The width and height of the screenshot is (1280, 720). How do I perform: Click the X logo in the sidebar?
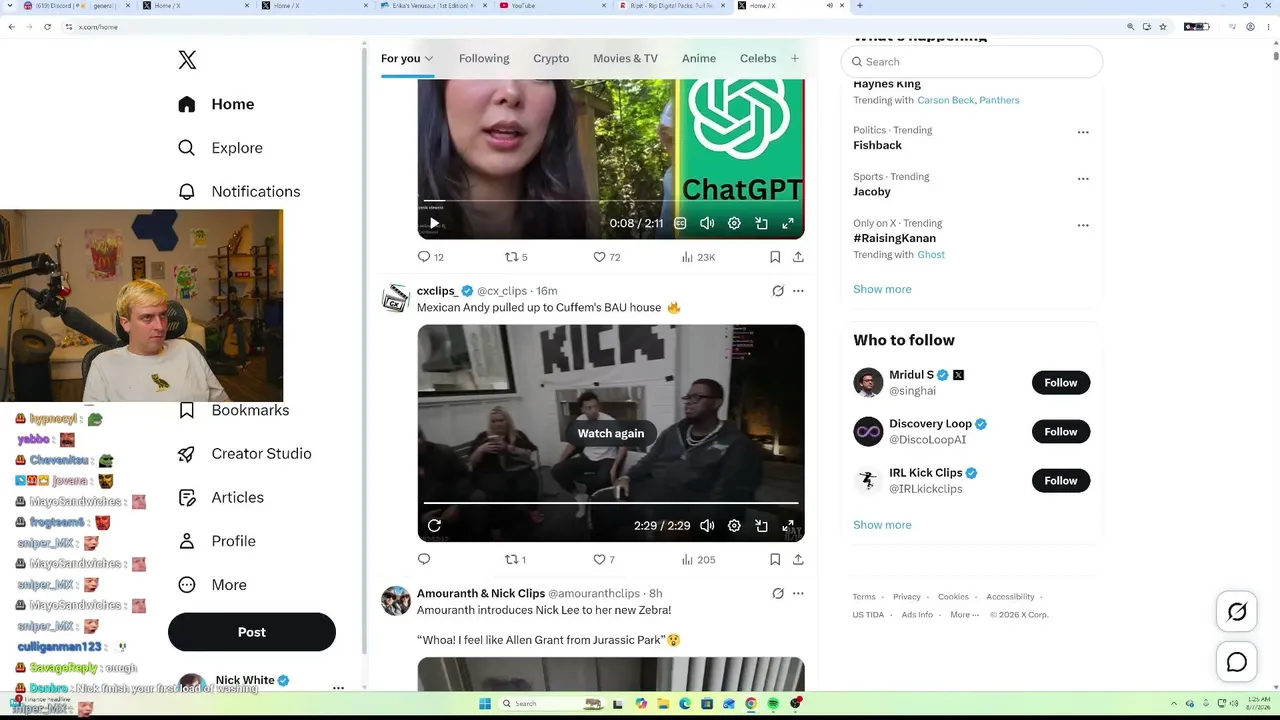tap(187, 60)
